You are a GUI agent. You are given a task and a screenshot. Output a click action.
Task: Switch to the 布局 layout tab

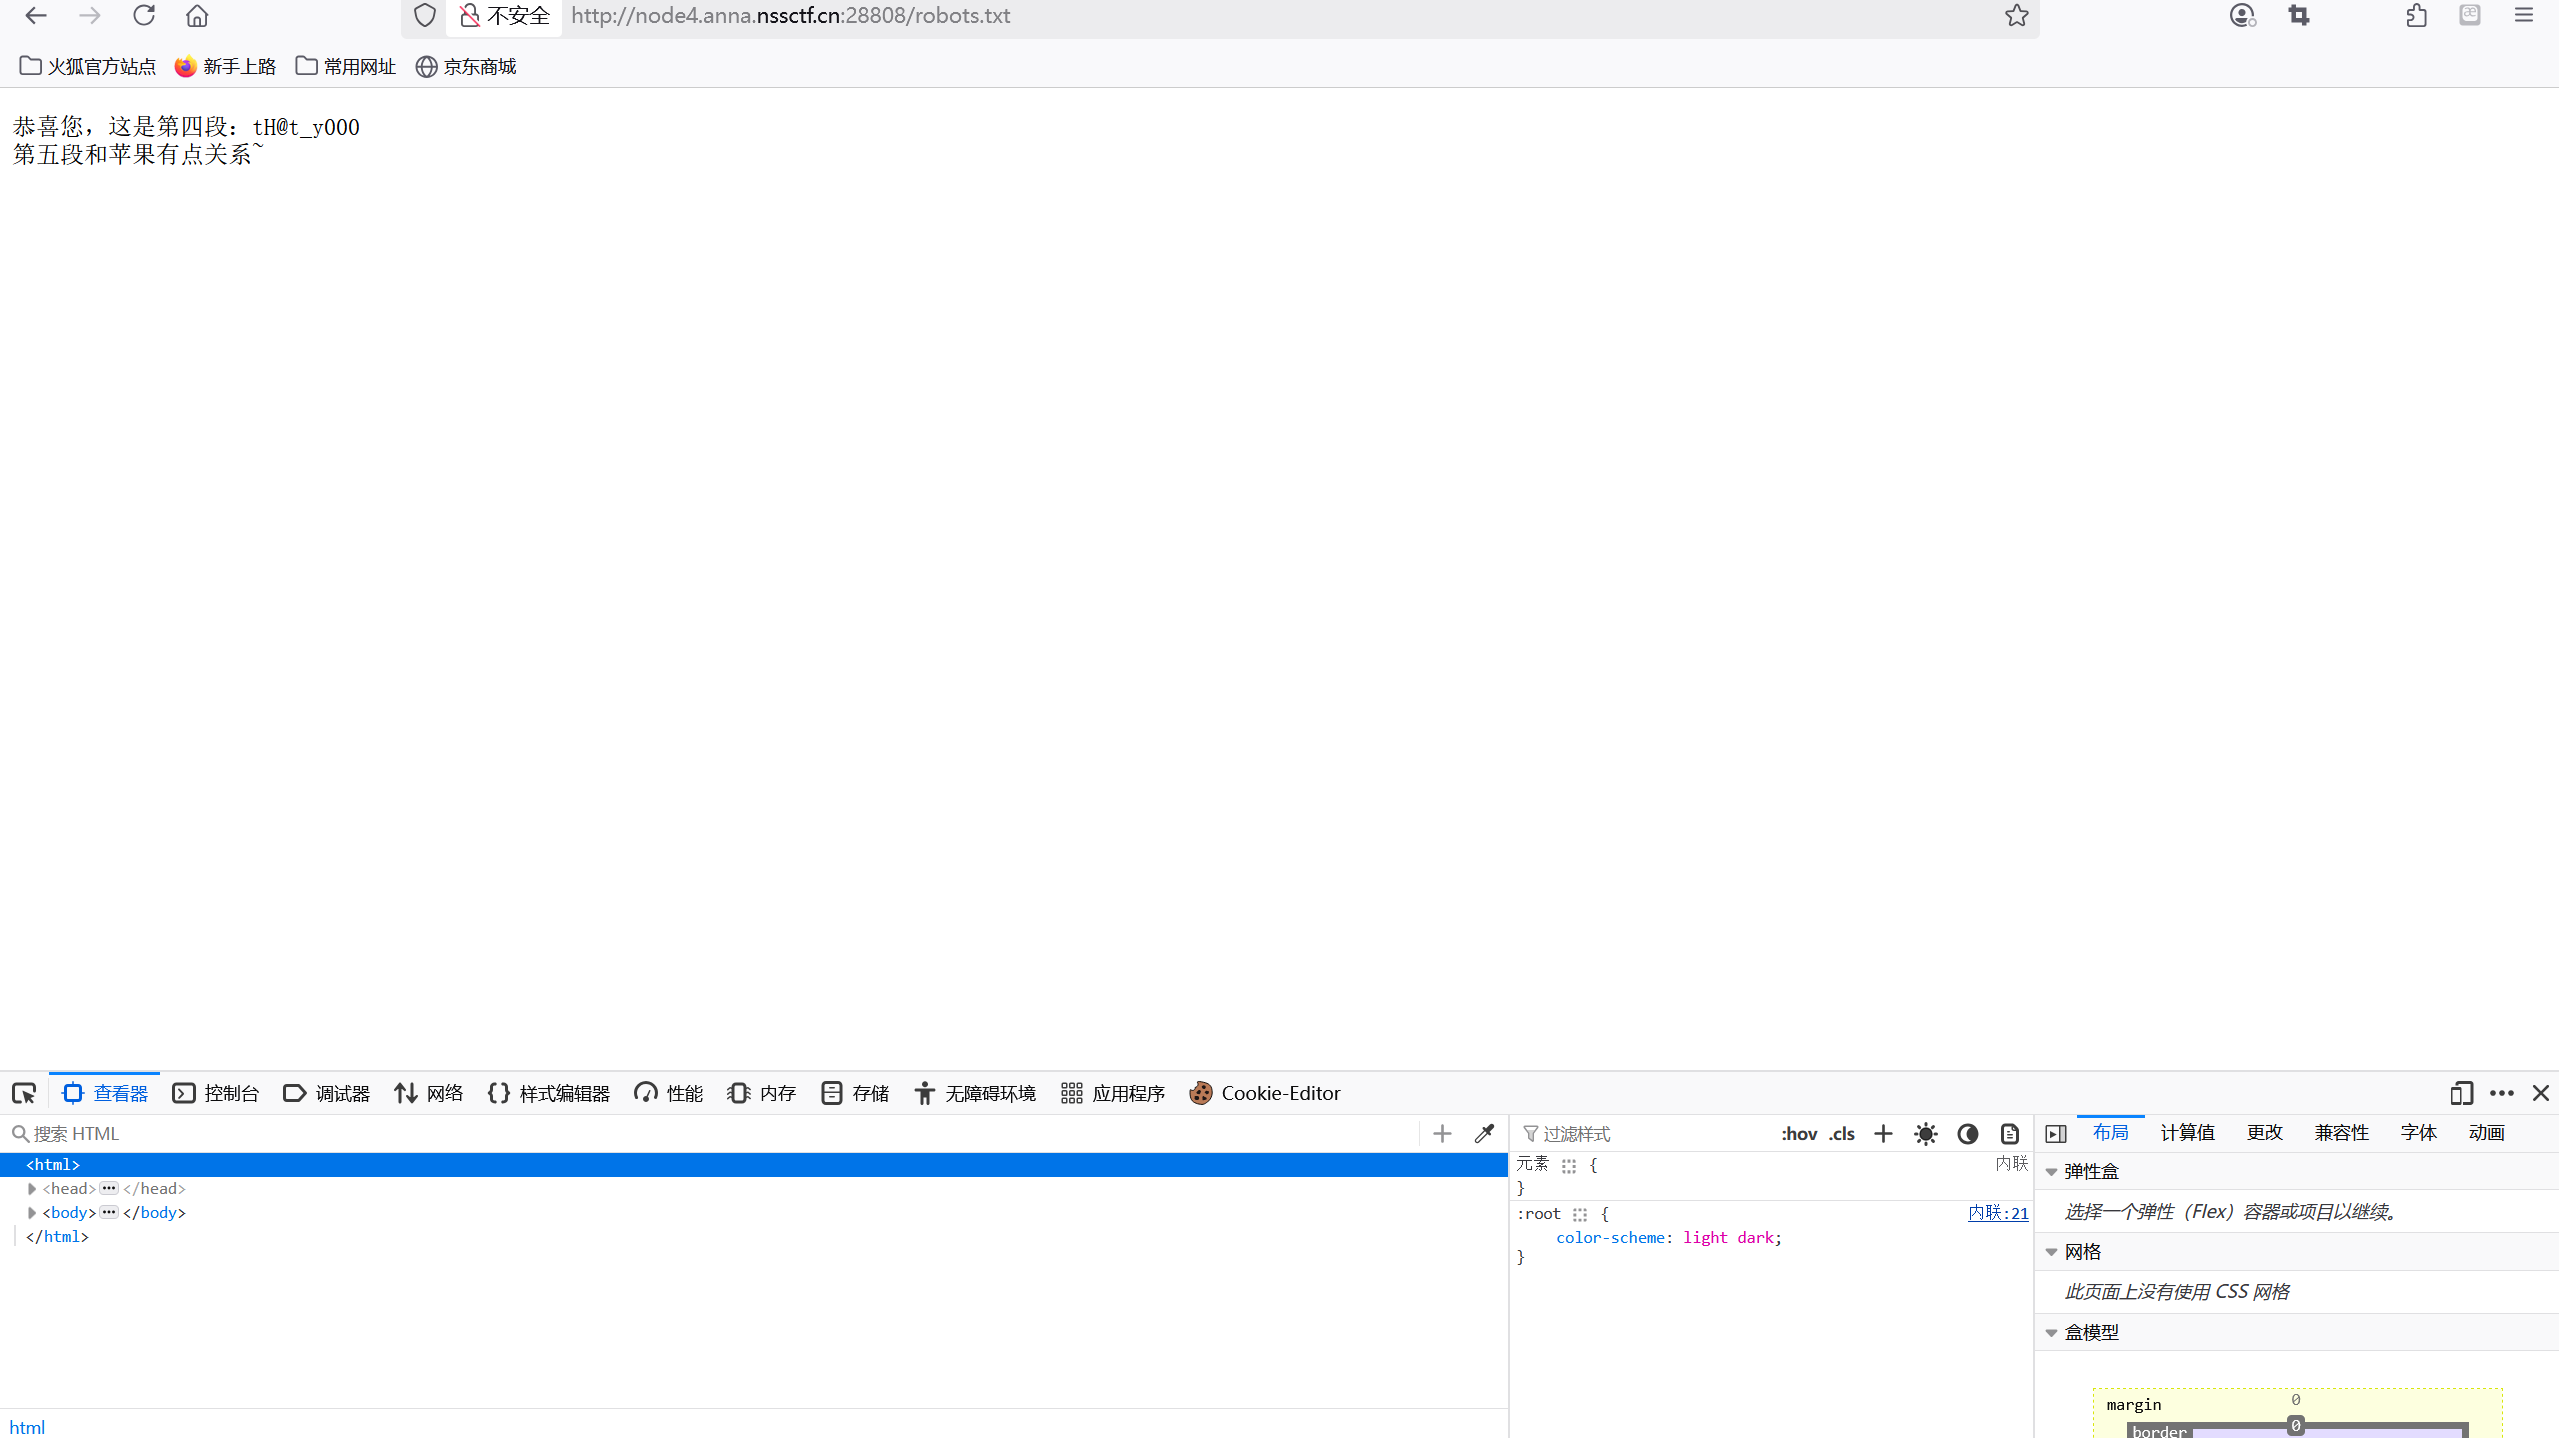[2110, 1132]
